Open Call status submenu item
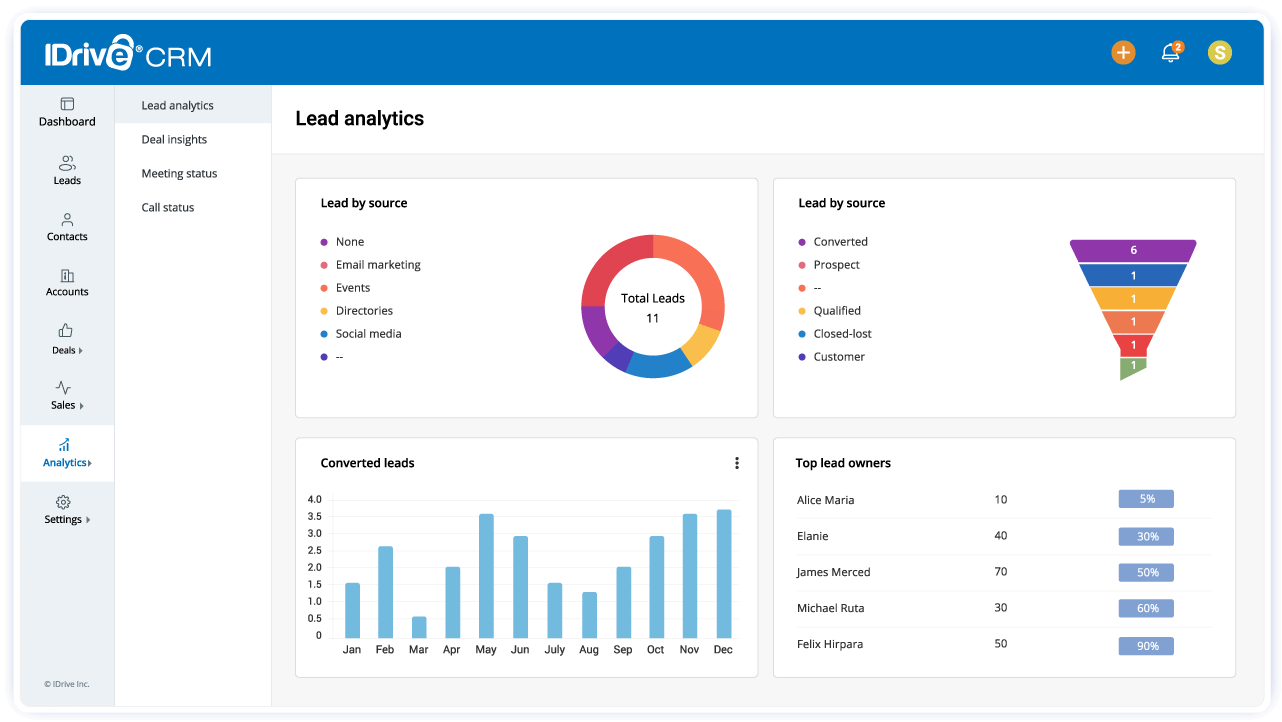Image resolution: width=1282 pixels, height=722 pixels. click(168, 207)
